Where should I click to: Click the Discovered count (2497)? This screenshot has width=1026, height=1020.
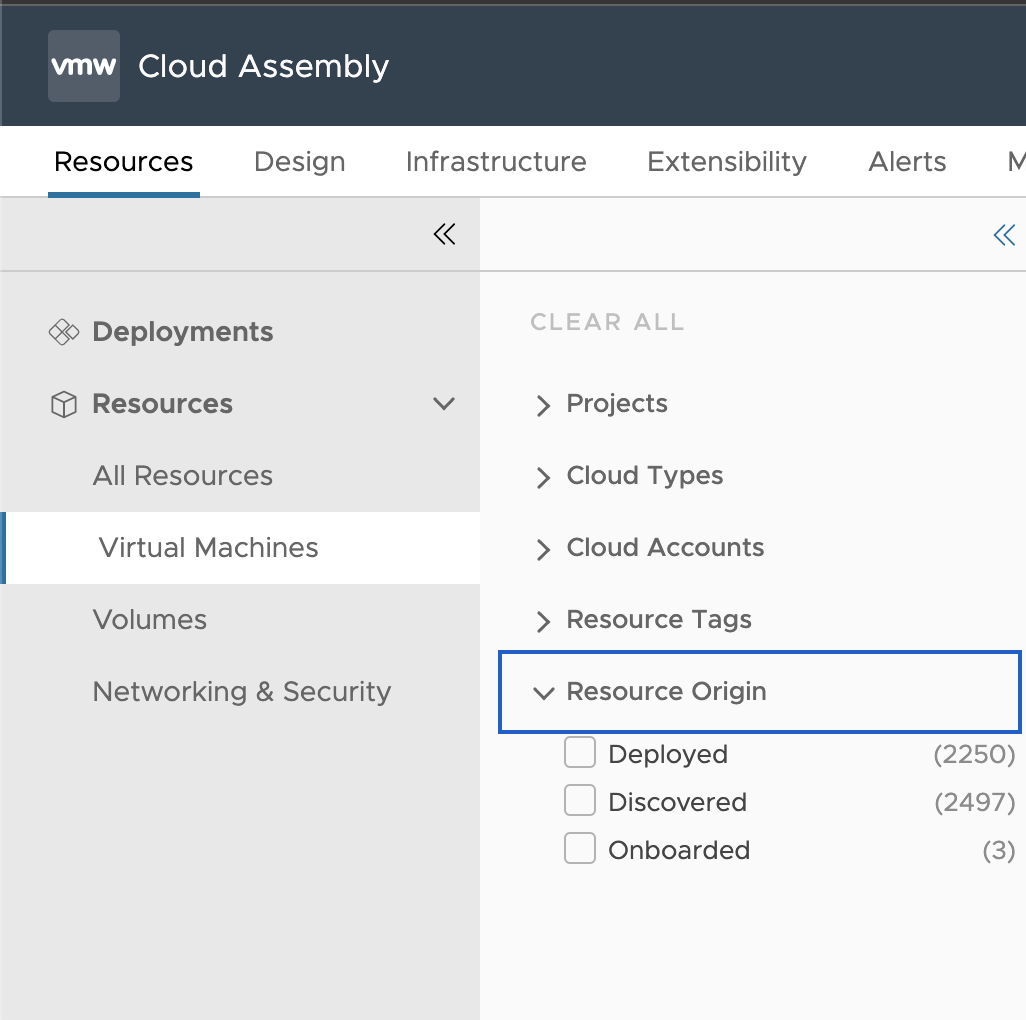pos(975,801)
